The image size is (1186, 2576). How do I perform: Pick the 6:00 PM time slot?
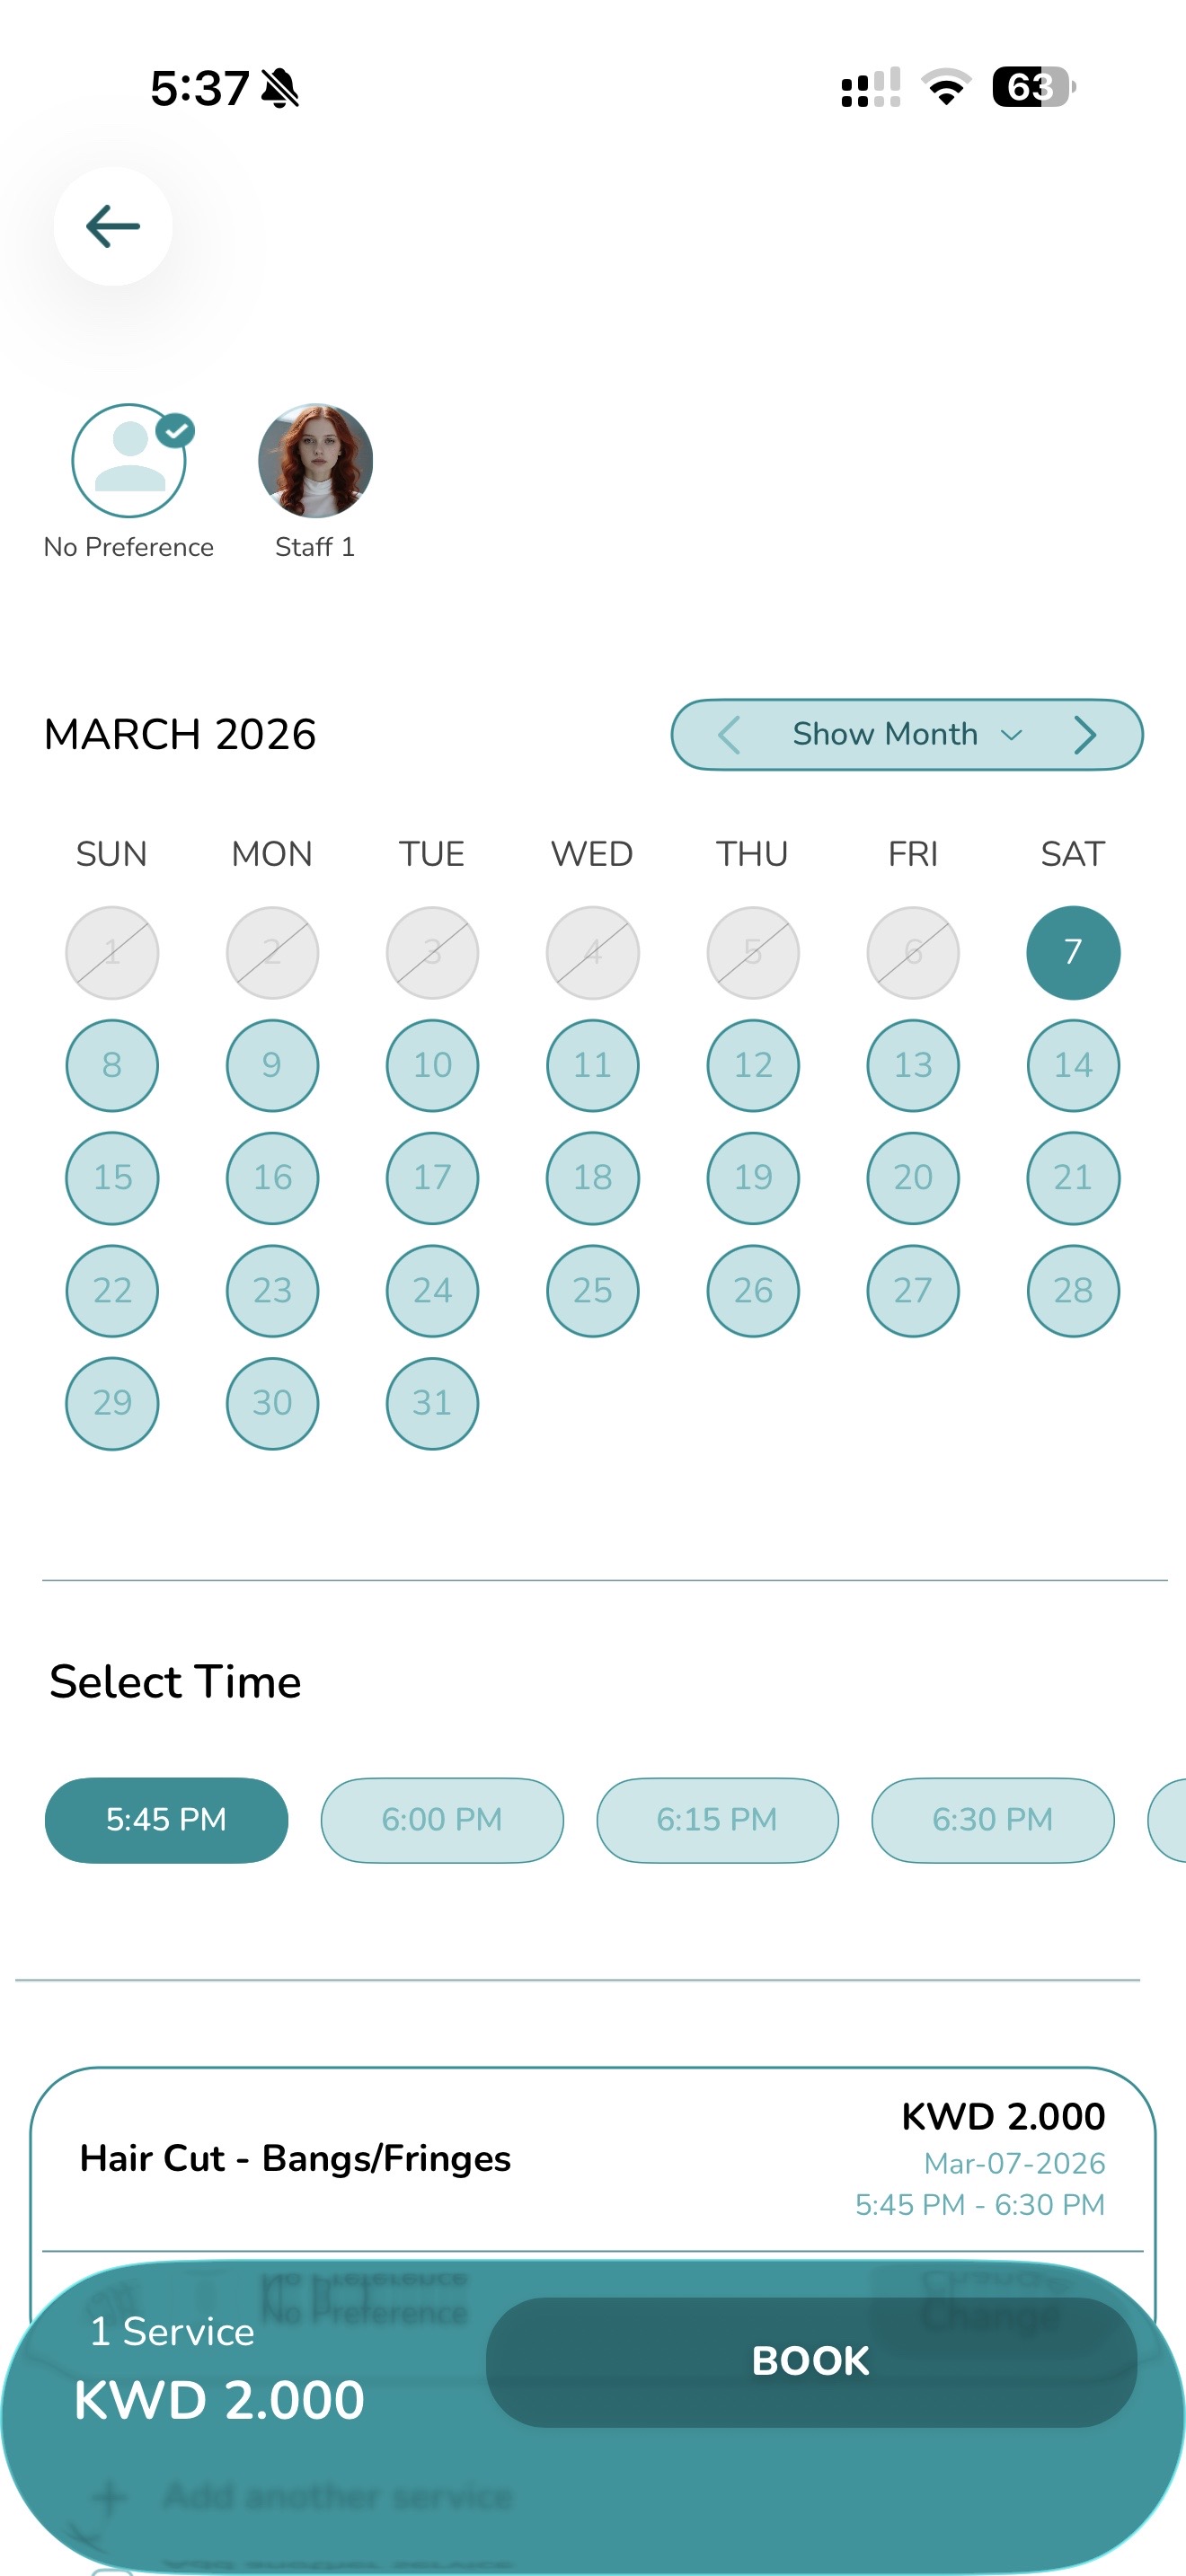point(442,1820)
